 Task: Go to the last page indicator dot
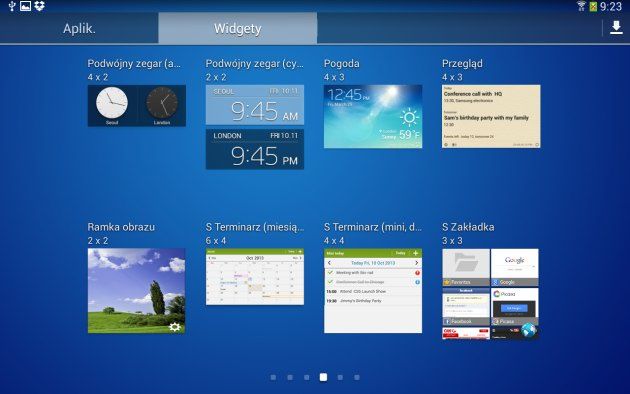[x=357, y=377]
